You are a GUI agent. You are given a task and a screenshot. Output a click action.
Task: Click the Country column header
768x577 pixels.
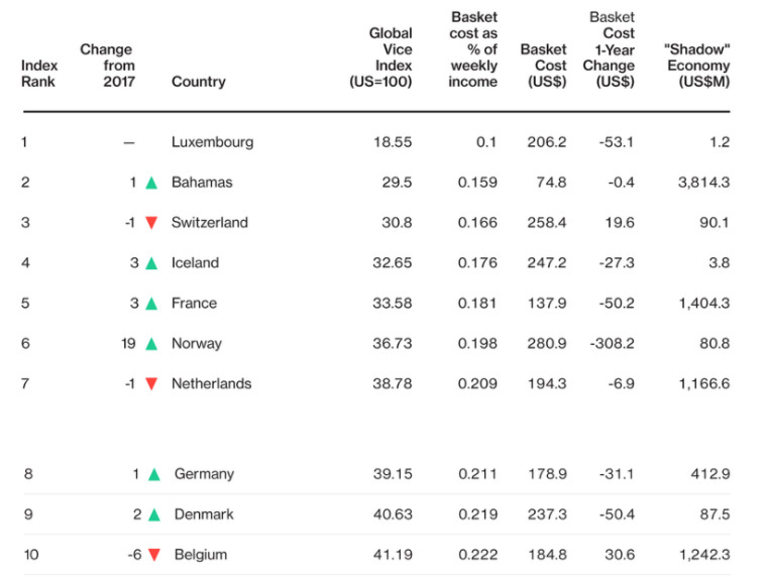[198, 81]
